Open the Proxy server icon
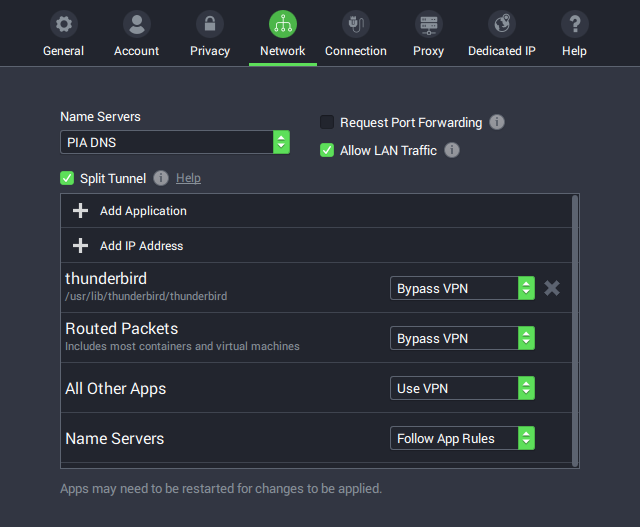 click(428, 24)
